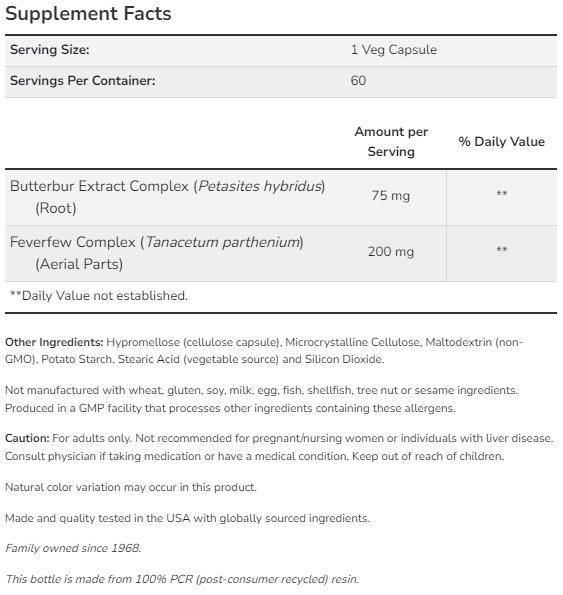
Task: Click the 60 servings value
Action: tap(358, 80)
